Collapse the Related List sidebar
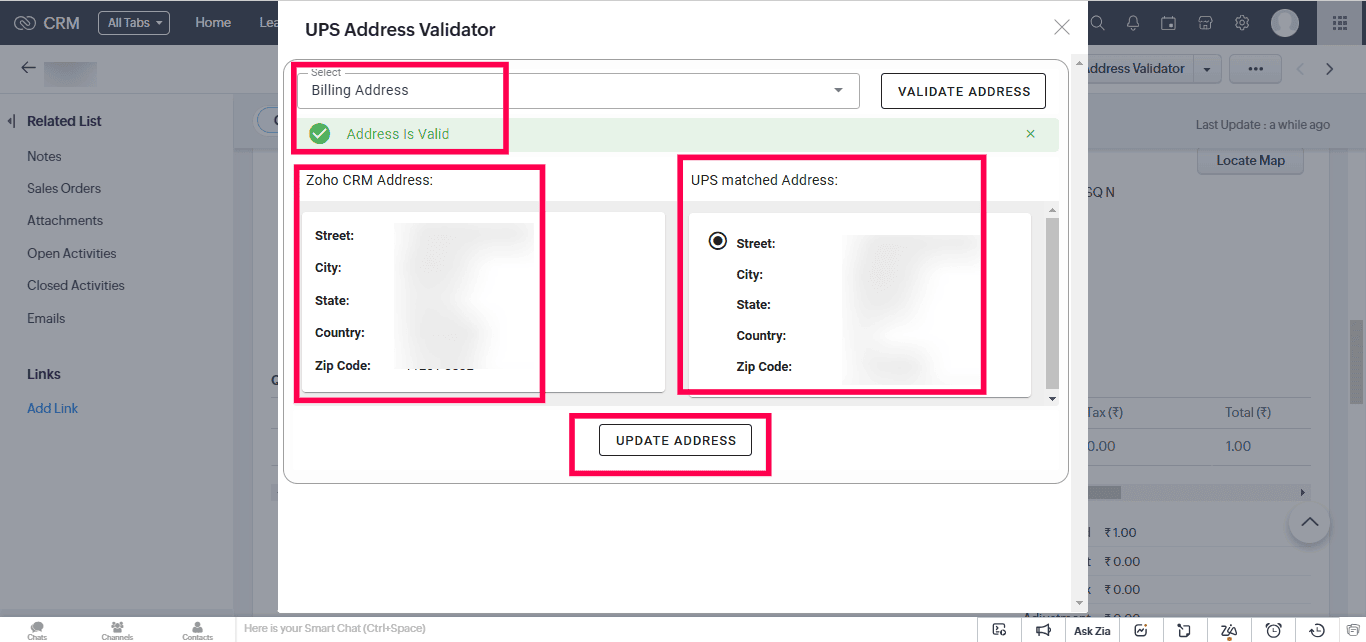The height and width of the screenshot is (642, 1366). pos(11,121)
